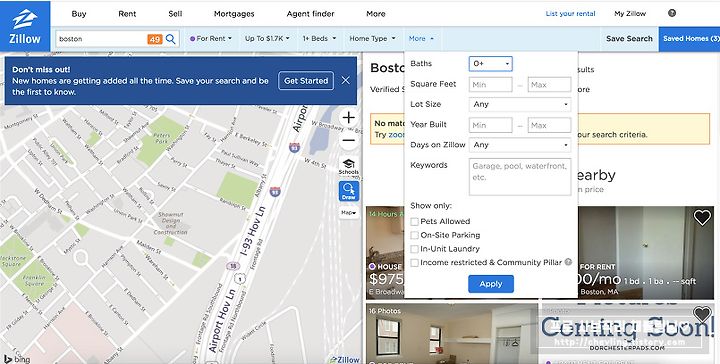This screenshot has height=364, width=720.
Task: Open the Boston, MA 1 bd listing photo
Action: 646,252
